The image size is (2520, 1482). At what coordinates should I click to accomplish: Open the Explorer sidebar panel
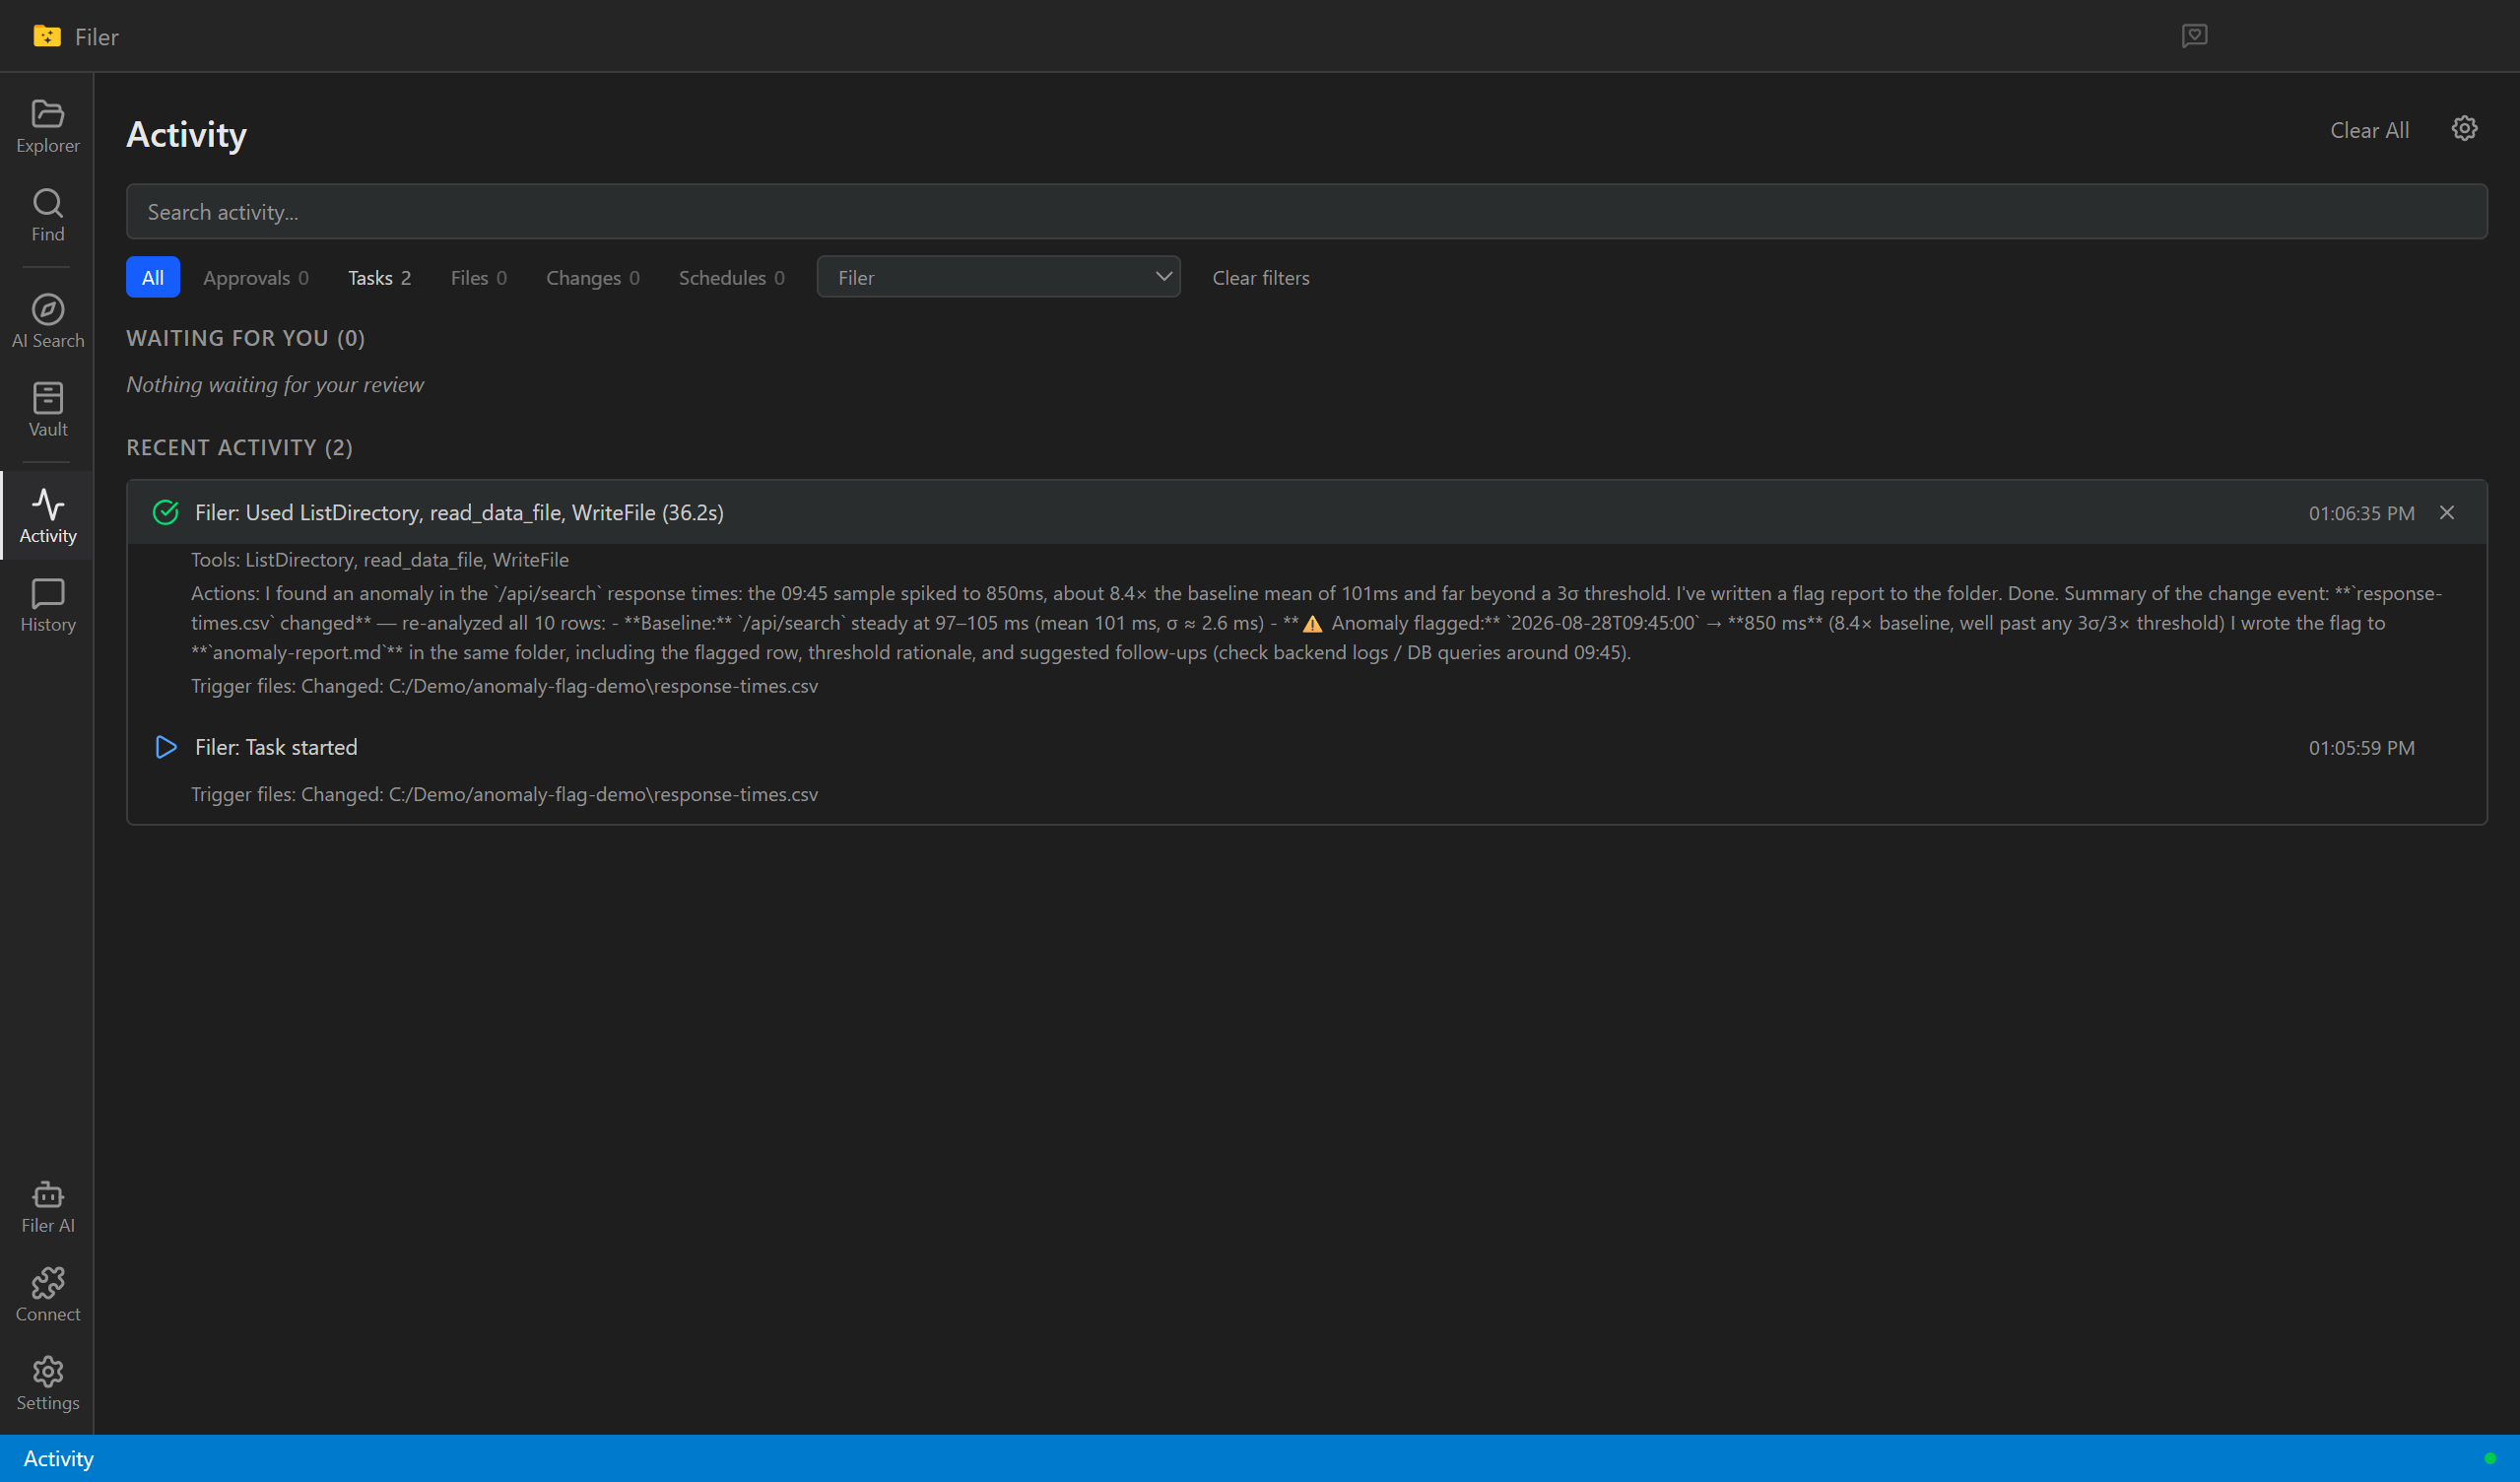[47, 127]
